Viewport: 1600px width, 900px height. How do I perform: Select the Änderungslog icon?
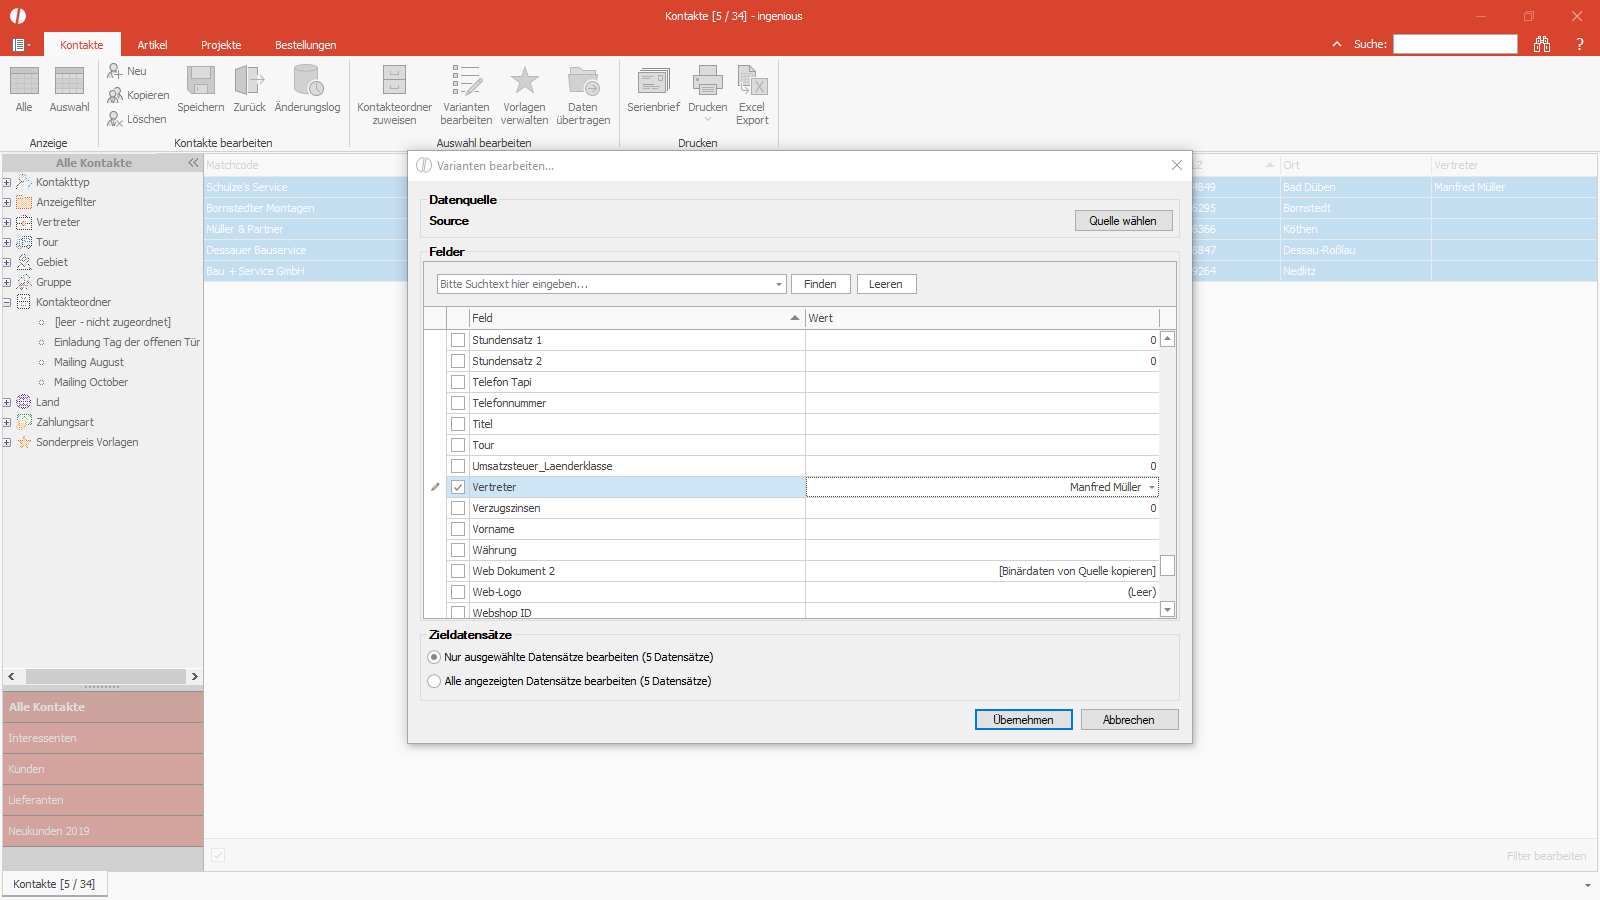[x=307, y=81]
